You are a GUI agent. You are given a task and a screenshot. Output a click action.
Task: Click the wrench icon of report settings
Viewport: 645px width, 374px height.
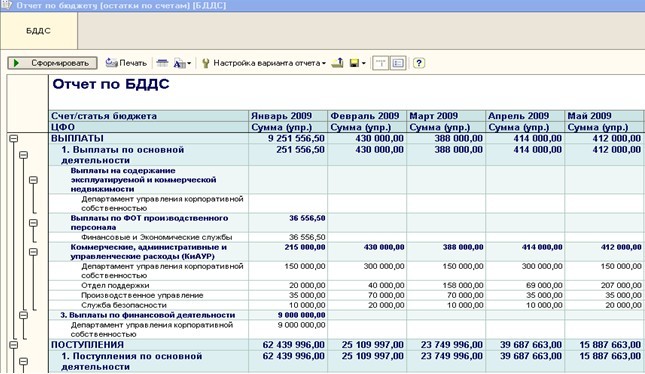click(x=206, y=63)
